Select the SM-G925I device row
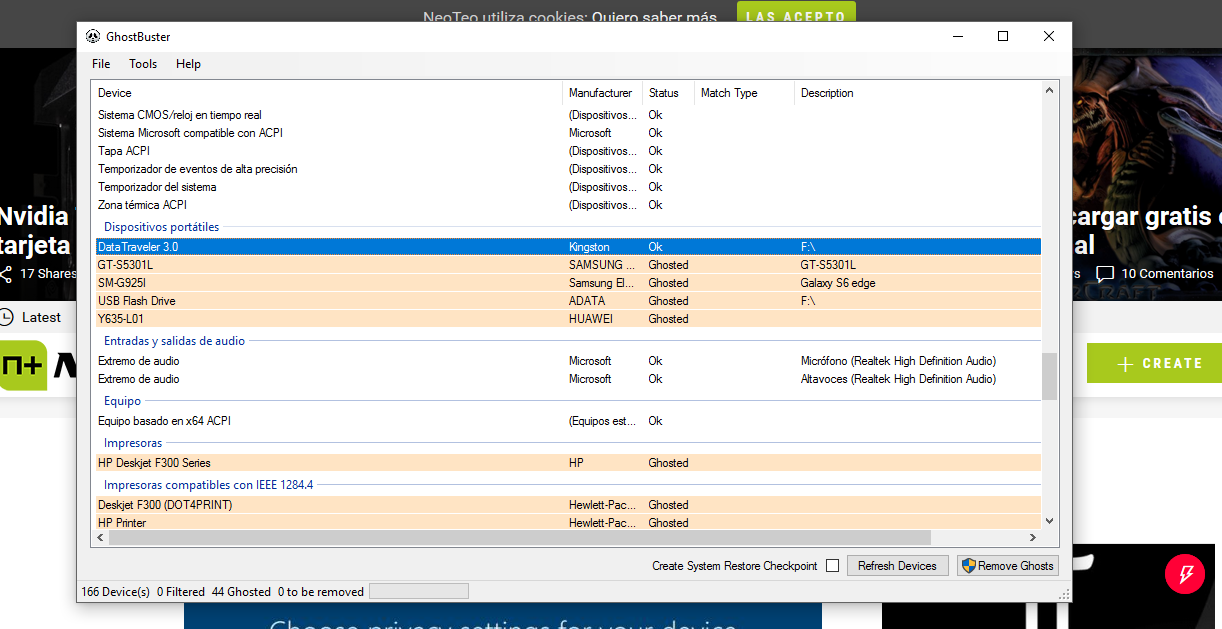Screen dimensions: 1222x629 (568, 283)
